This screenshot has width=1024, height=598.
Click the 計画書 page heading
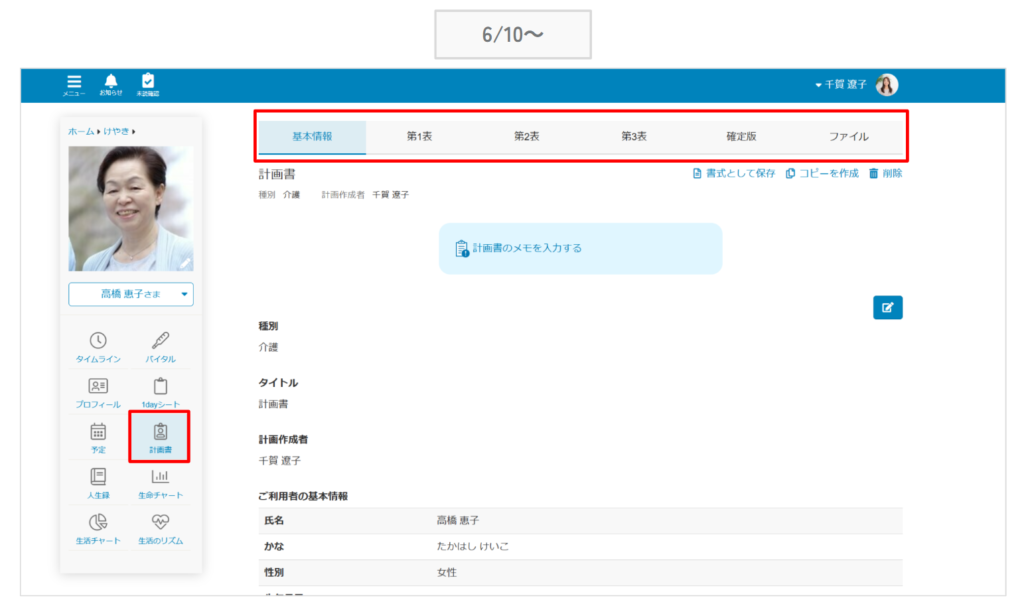pos(277,174)
